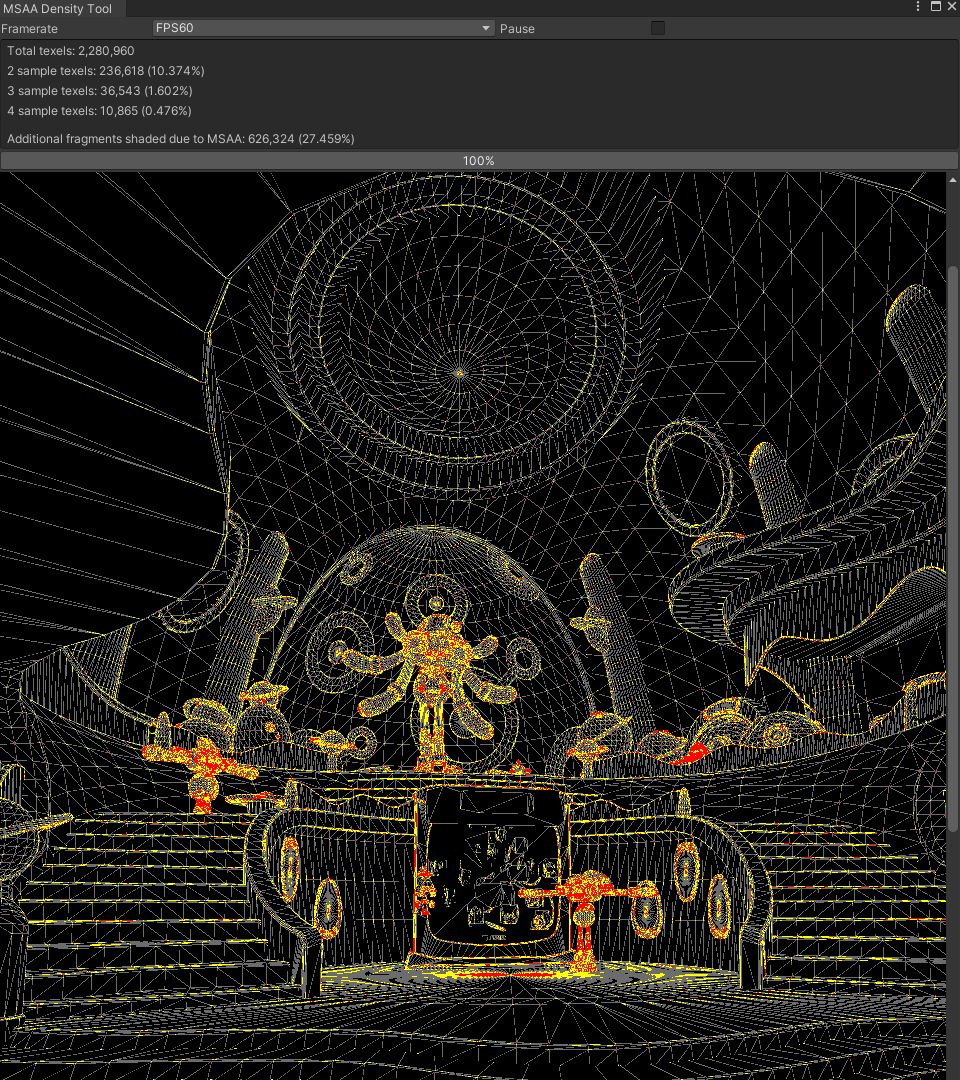
Task: Click the Framerate dropdown arrow chevron
Action: click(486, 28)
